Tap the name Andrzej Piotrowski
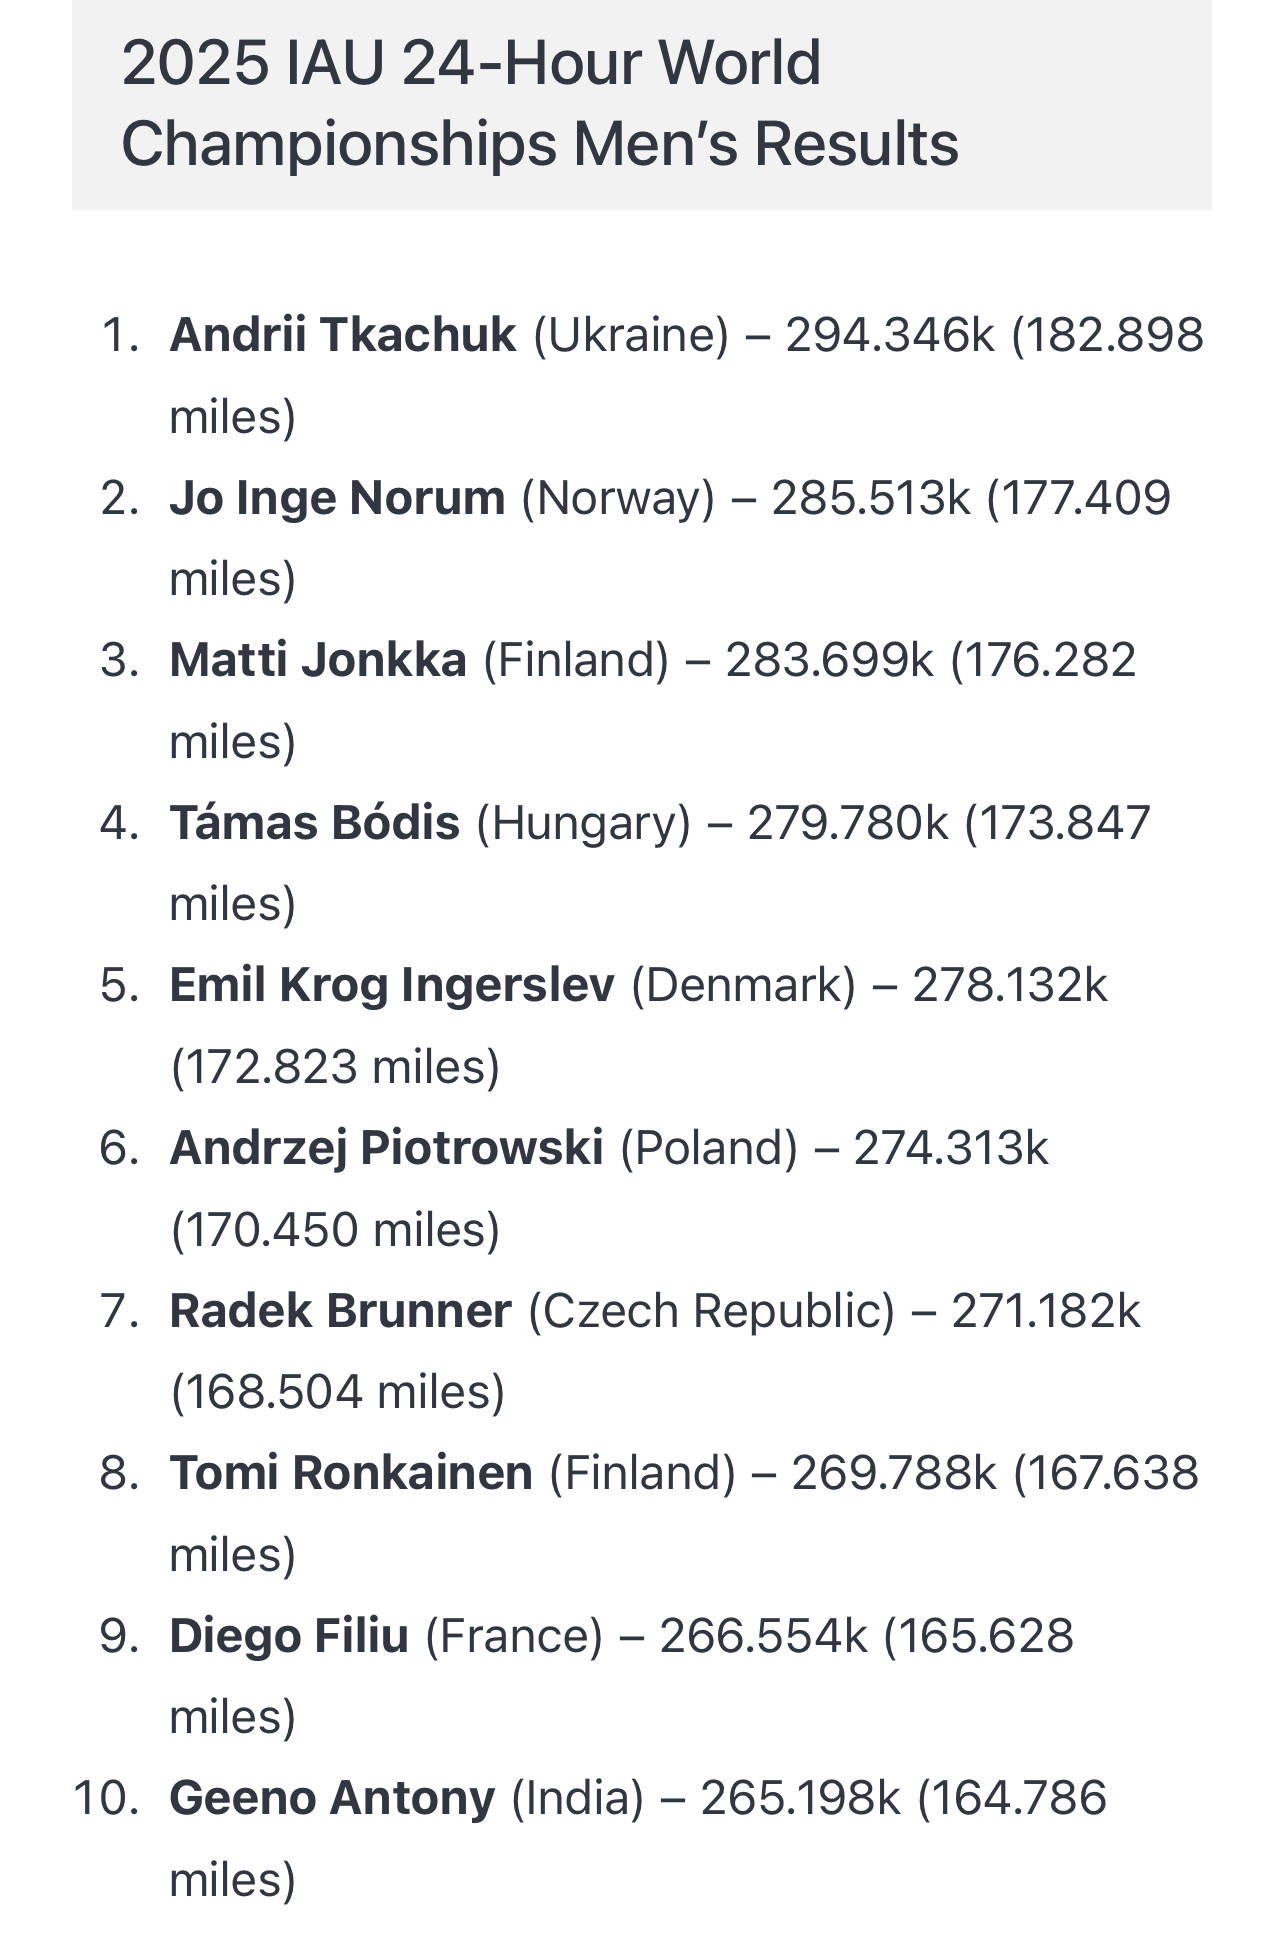The height and width of the screenshot is (1947, 1284). point(386,1147)
